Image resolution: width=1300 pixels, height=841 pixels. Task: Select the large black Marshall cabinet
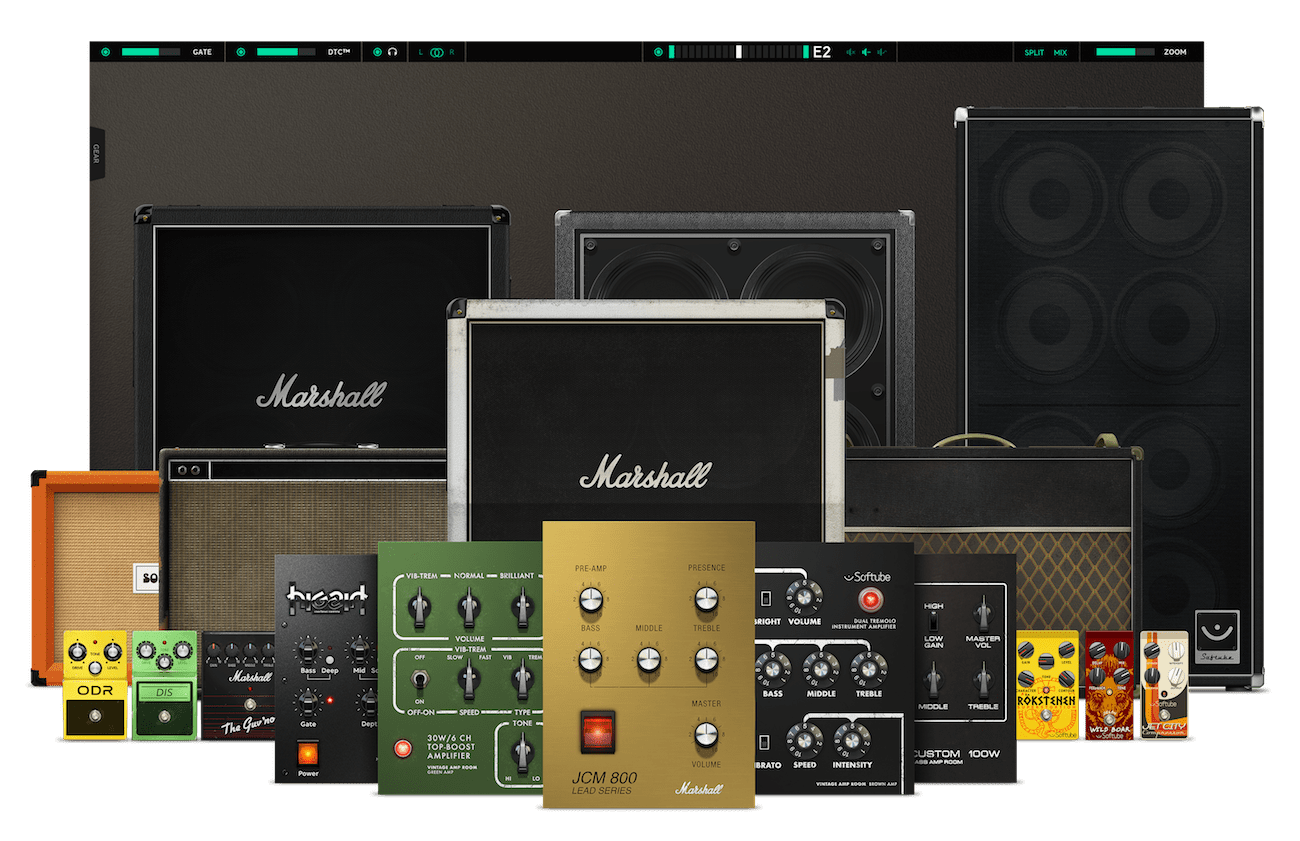(320, 330)
